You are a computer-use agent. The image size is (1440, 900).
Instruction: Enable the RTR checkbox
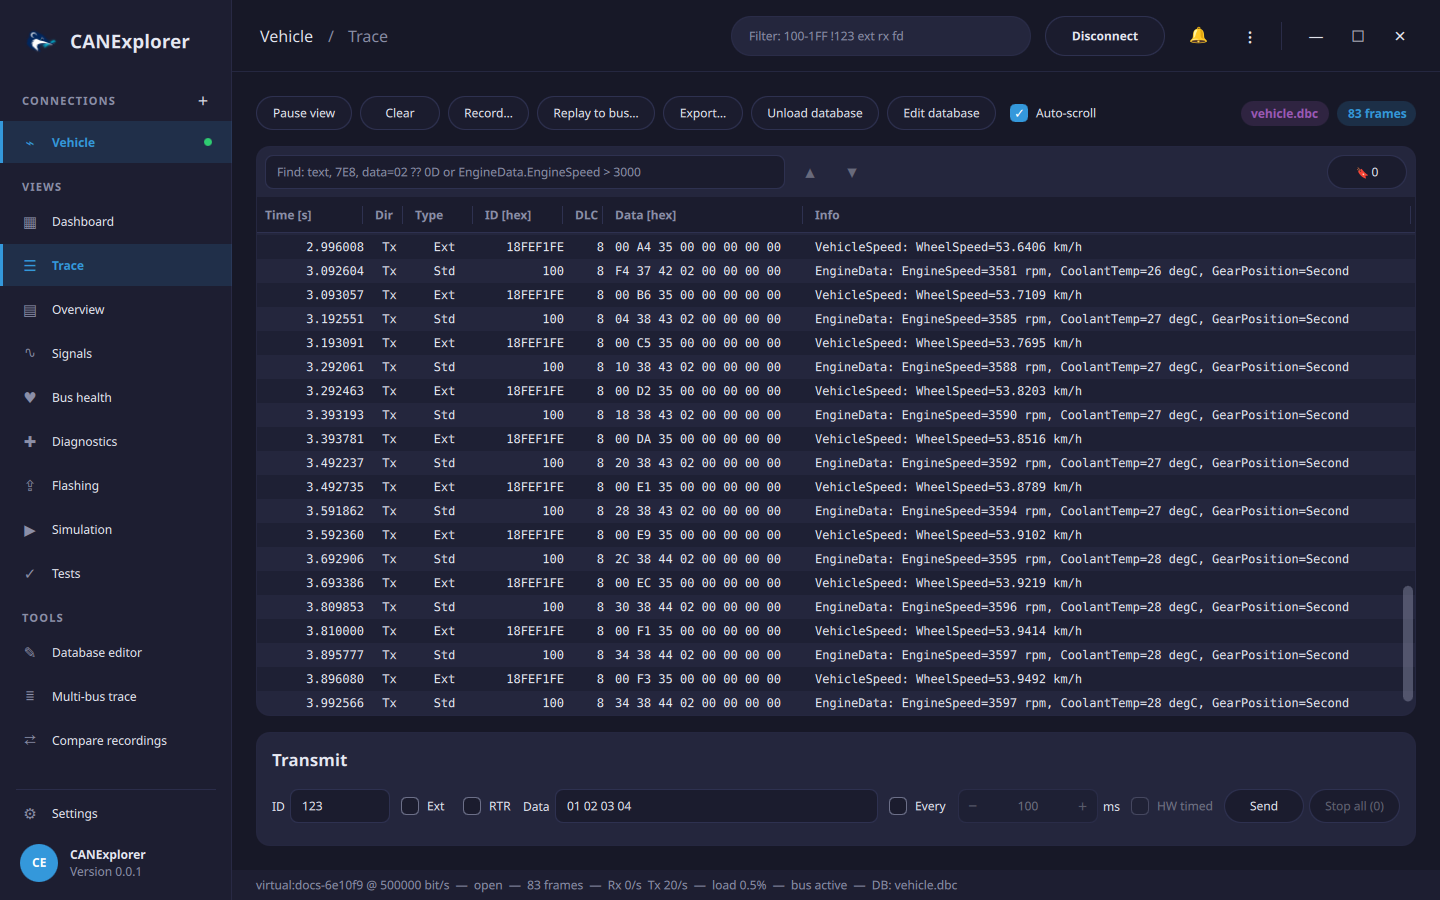tap(472, 806)
